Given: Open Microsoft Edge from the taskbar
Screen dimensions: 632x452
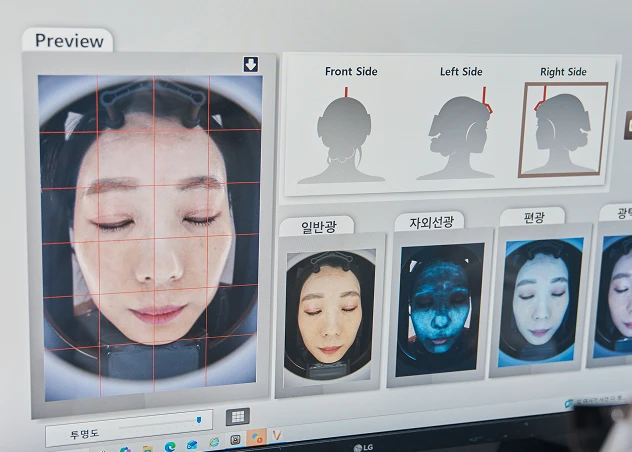Looking at the screenshot, I should pos(170,446).
